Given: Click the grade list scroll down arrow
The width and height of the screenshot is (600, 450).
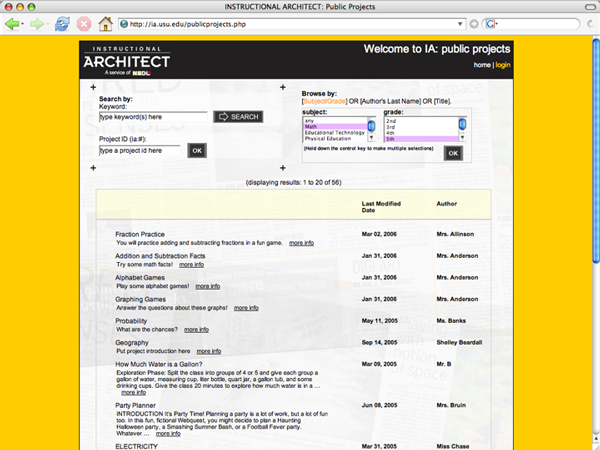Looking at the screenshot, I should (x=463, y=137).
